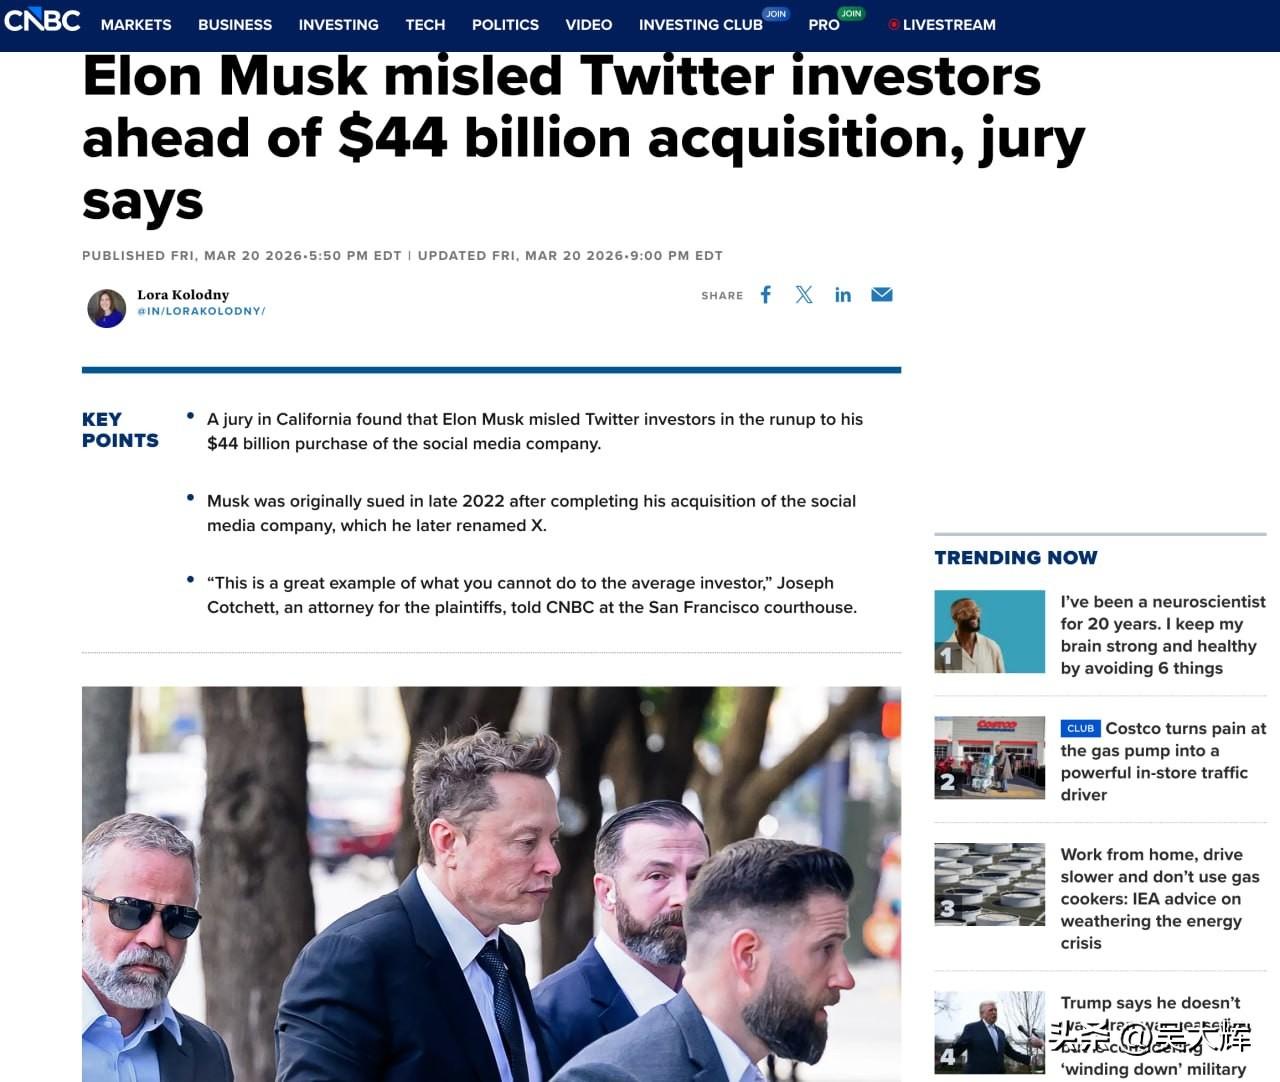The height and width of the screenshot is (1082, 1280).
Task: Click the Pro Join badge
Action: [851, 14]
